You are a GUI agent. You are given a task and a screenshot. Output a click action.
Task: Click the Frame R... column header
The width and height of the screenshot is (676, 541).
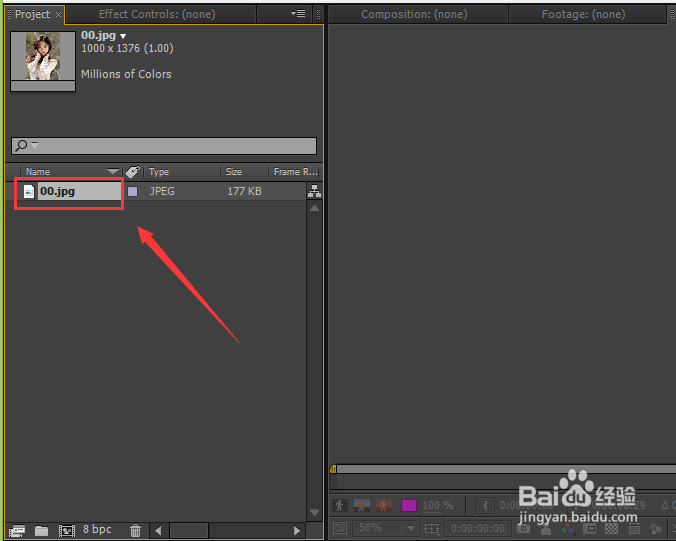point(295,172)
